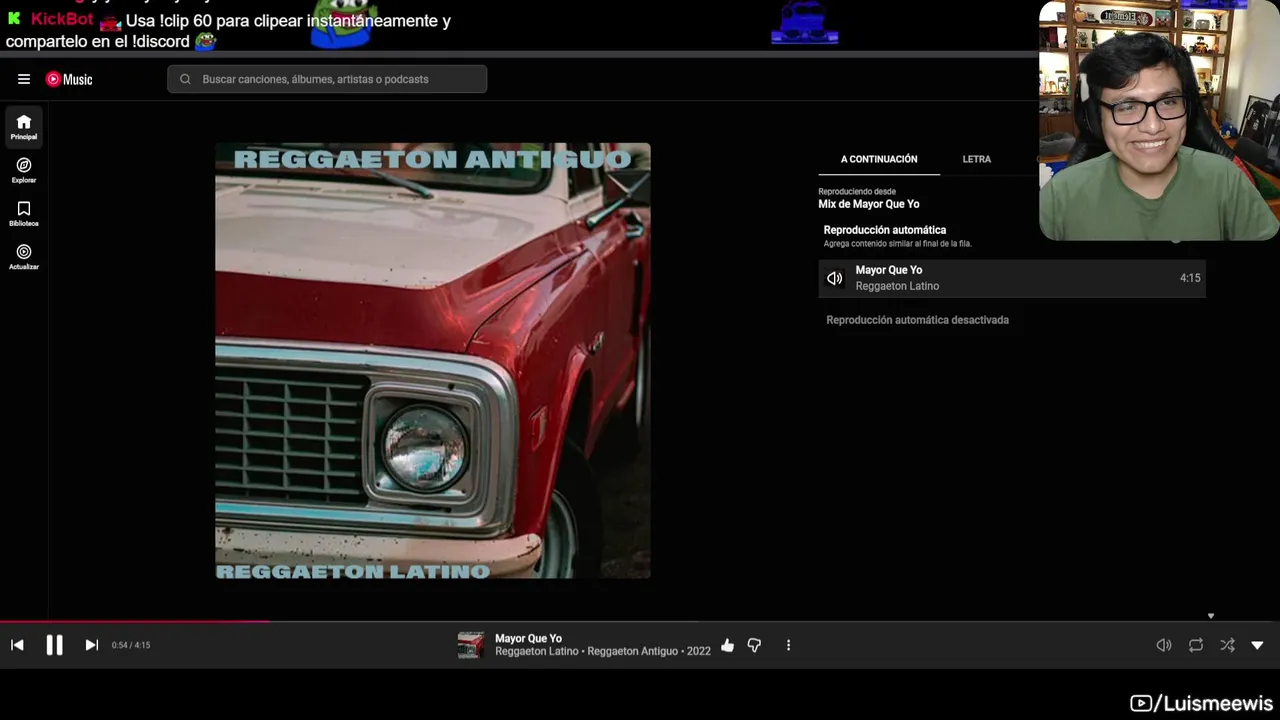Go to Principal home section

click(24, 127)
